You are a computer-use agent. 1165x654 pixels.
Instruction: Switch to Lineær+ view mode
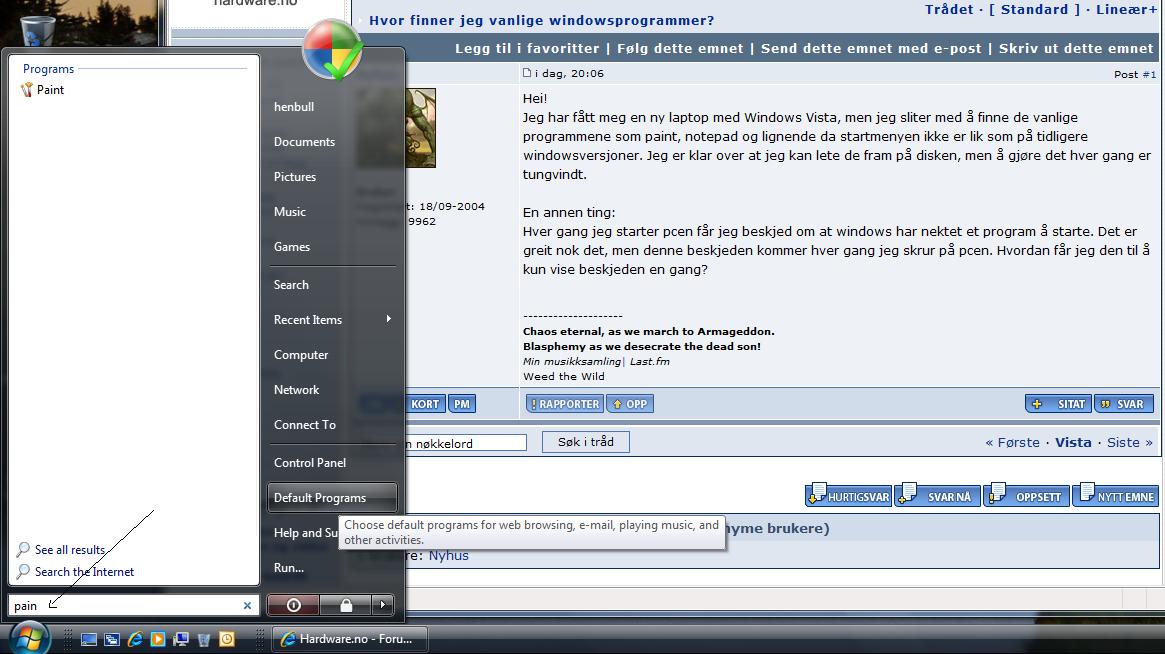point(1126,10)
